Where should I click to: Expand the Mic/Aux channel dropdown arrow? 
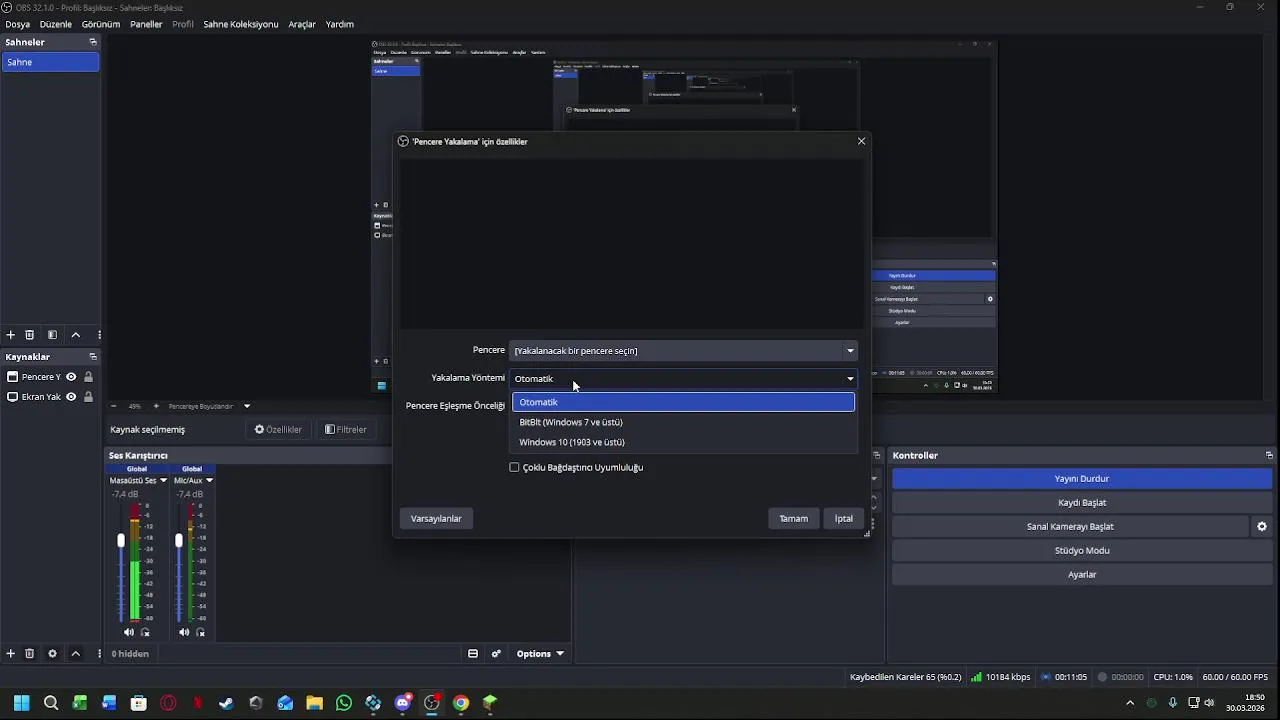209,481
